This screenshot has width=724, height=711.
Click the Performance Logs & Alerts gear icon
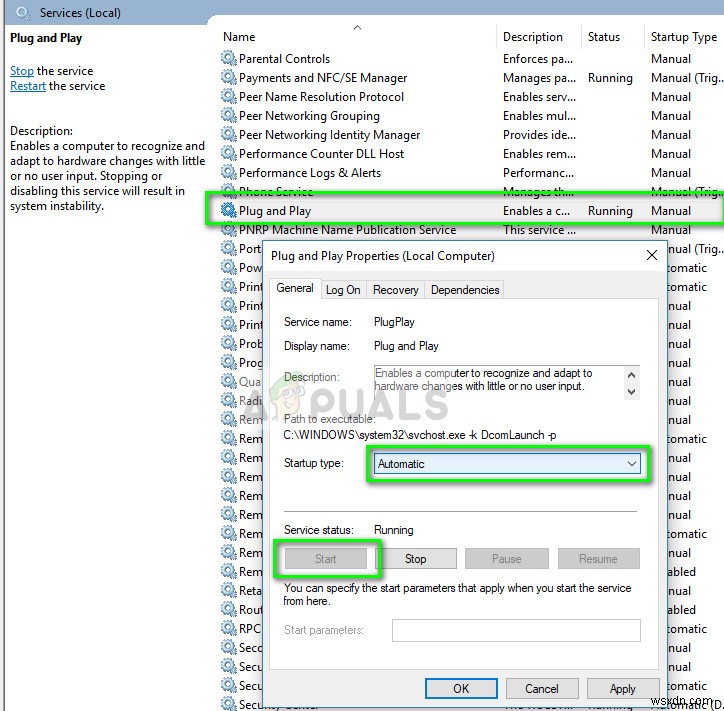click(229, 172)
